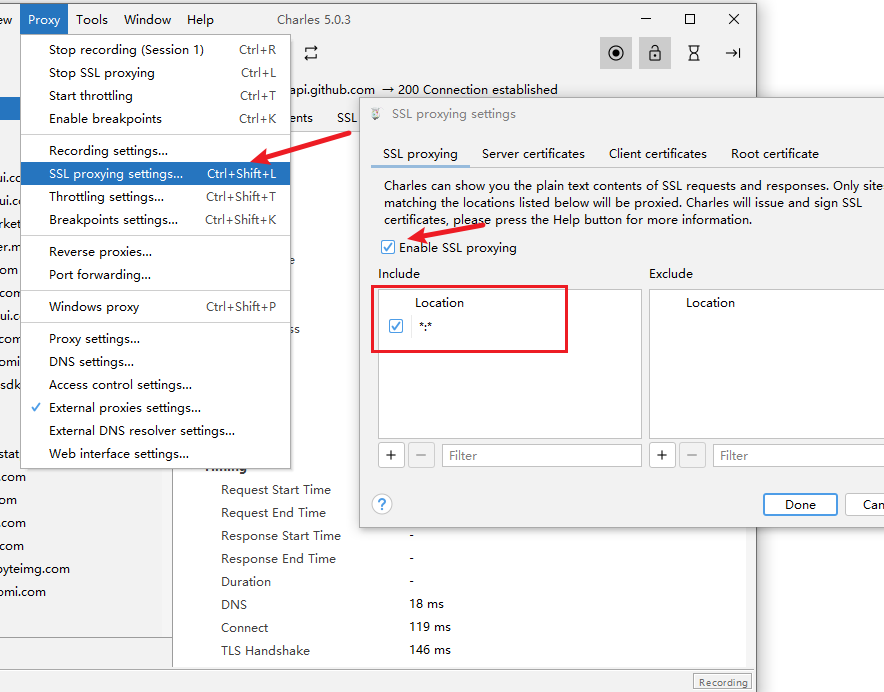Viewport: 884px width, 692px height.
Task: Toggle the record button in Charles toolbar
Action: point(616,53)
